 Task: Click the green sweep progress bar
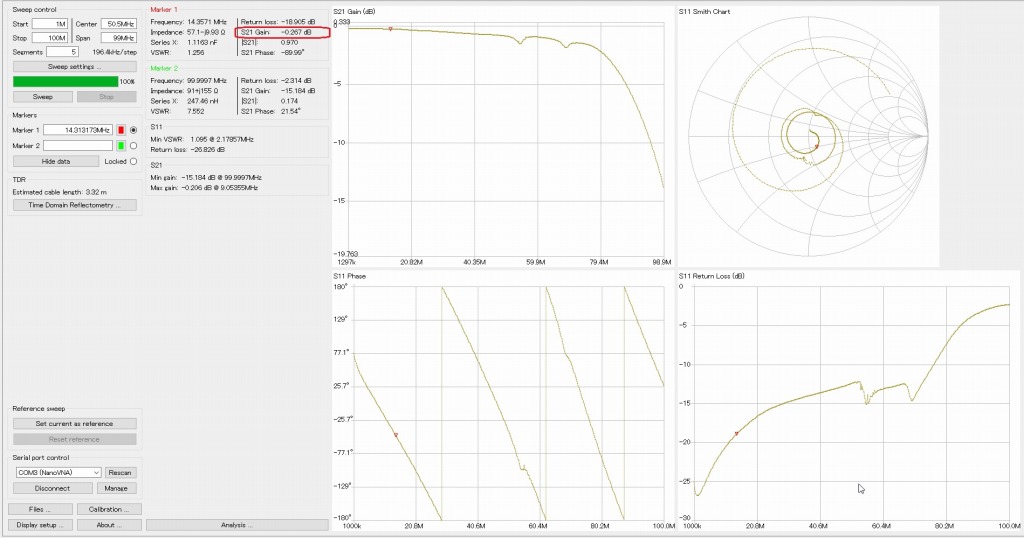(x=65, y=82)
